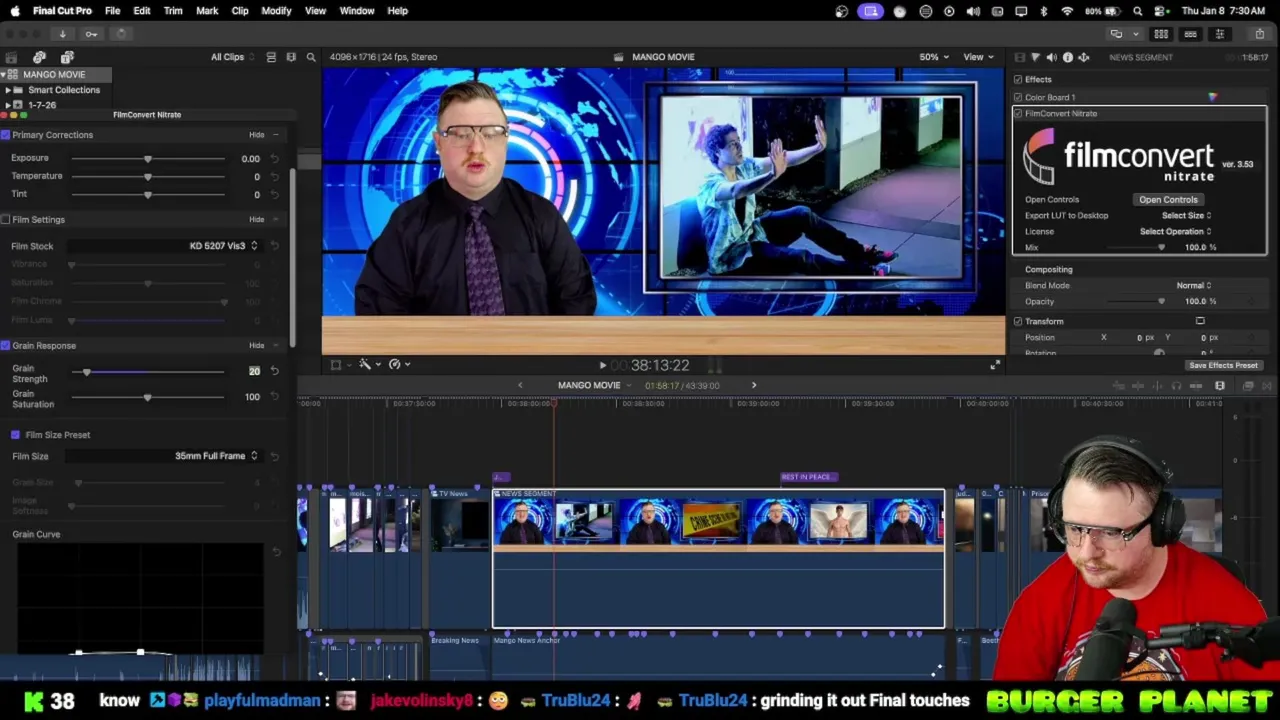Viewport: 1280px width, 720px height.
Task: Reset the Exposure parameter arrow
Action: [x=274, y=159]
